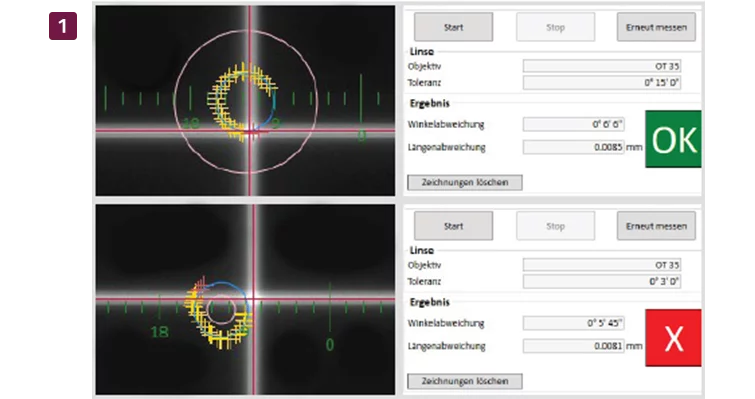This screenshot has width=755, height=399.
Task: Click Zeichnungen löschen in the upper panel
Action: tap(465, 182)
